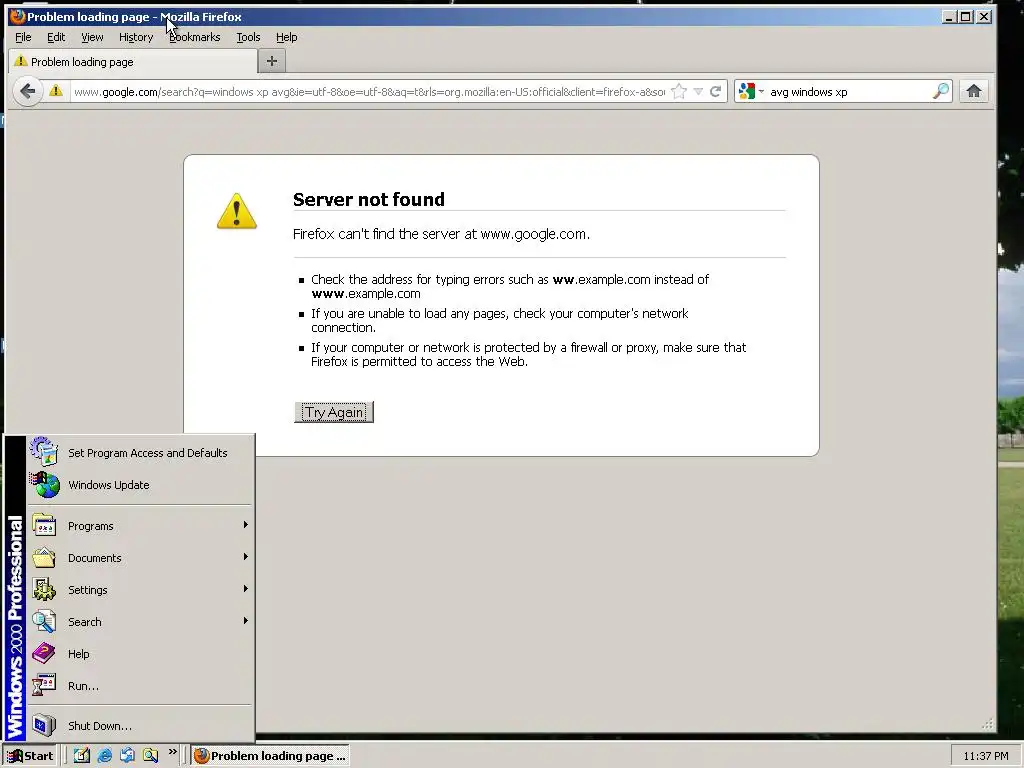
Task: Open the Tools menu
Action: pos(248,37)
